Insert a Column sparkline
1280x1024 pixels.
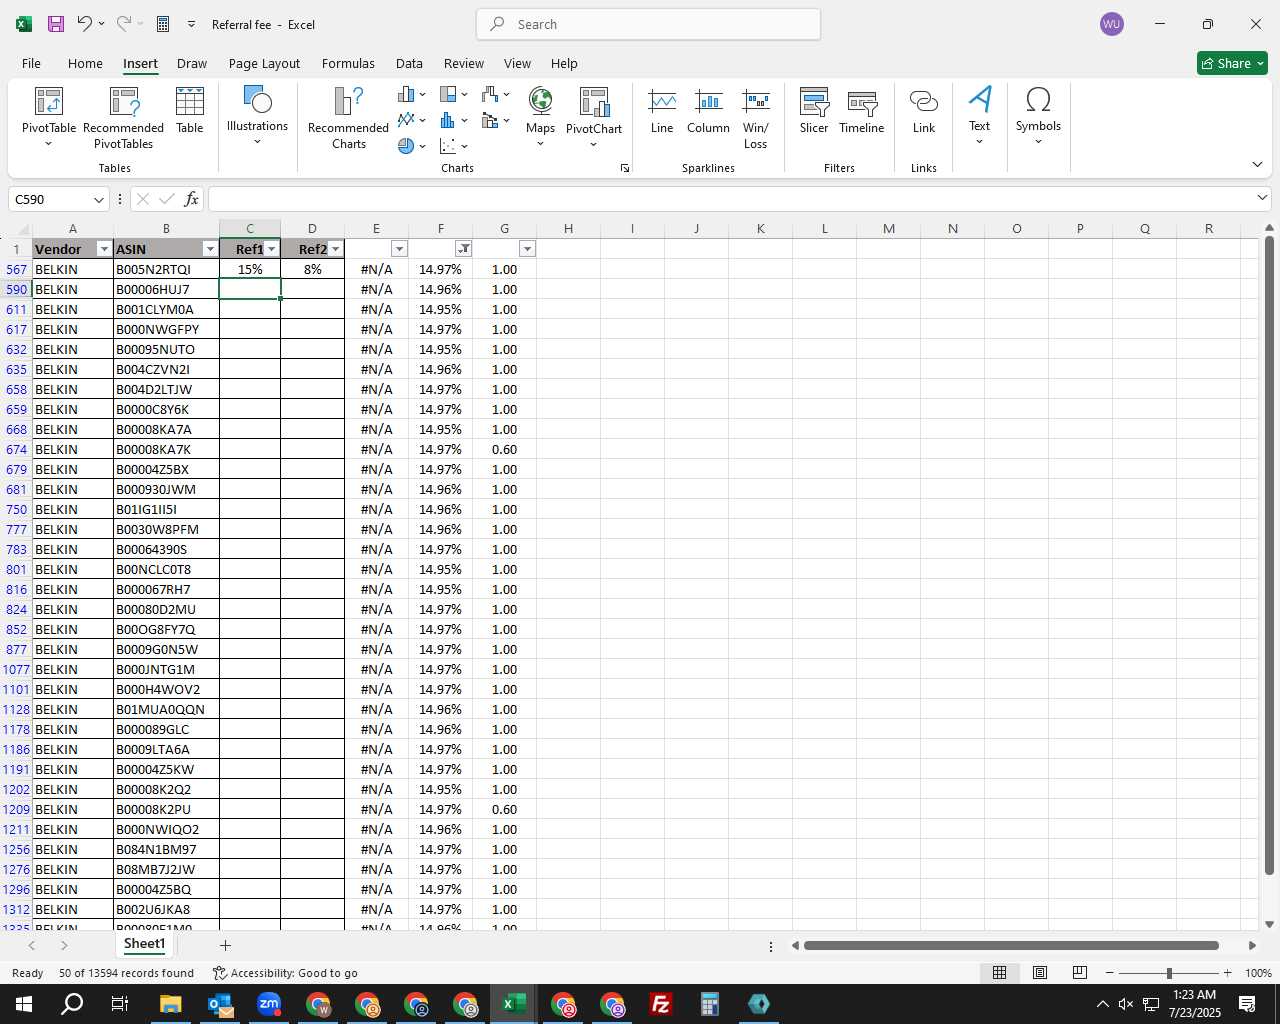(x=708, y=111)
